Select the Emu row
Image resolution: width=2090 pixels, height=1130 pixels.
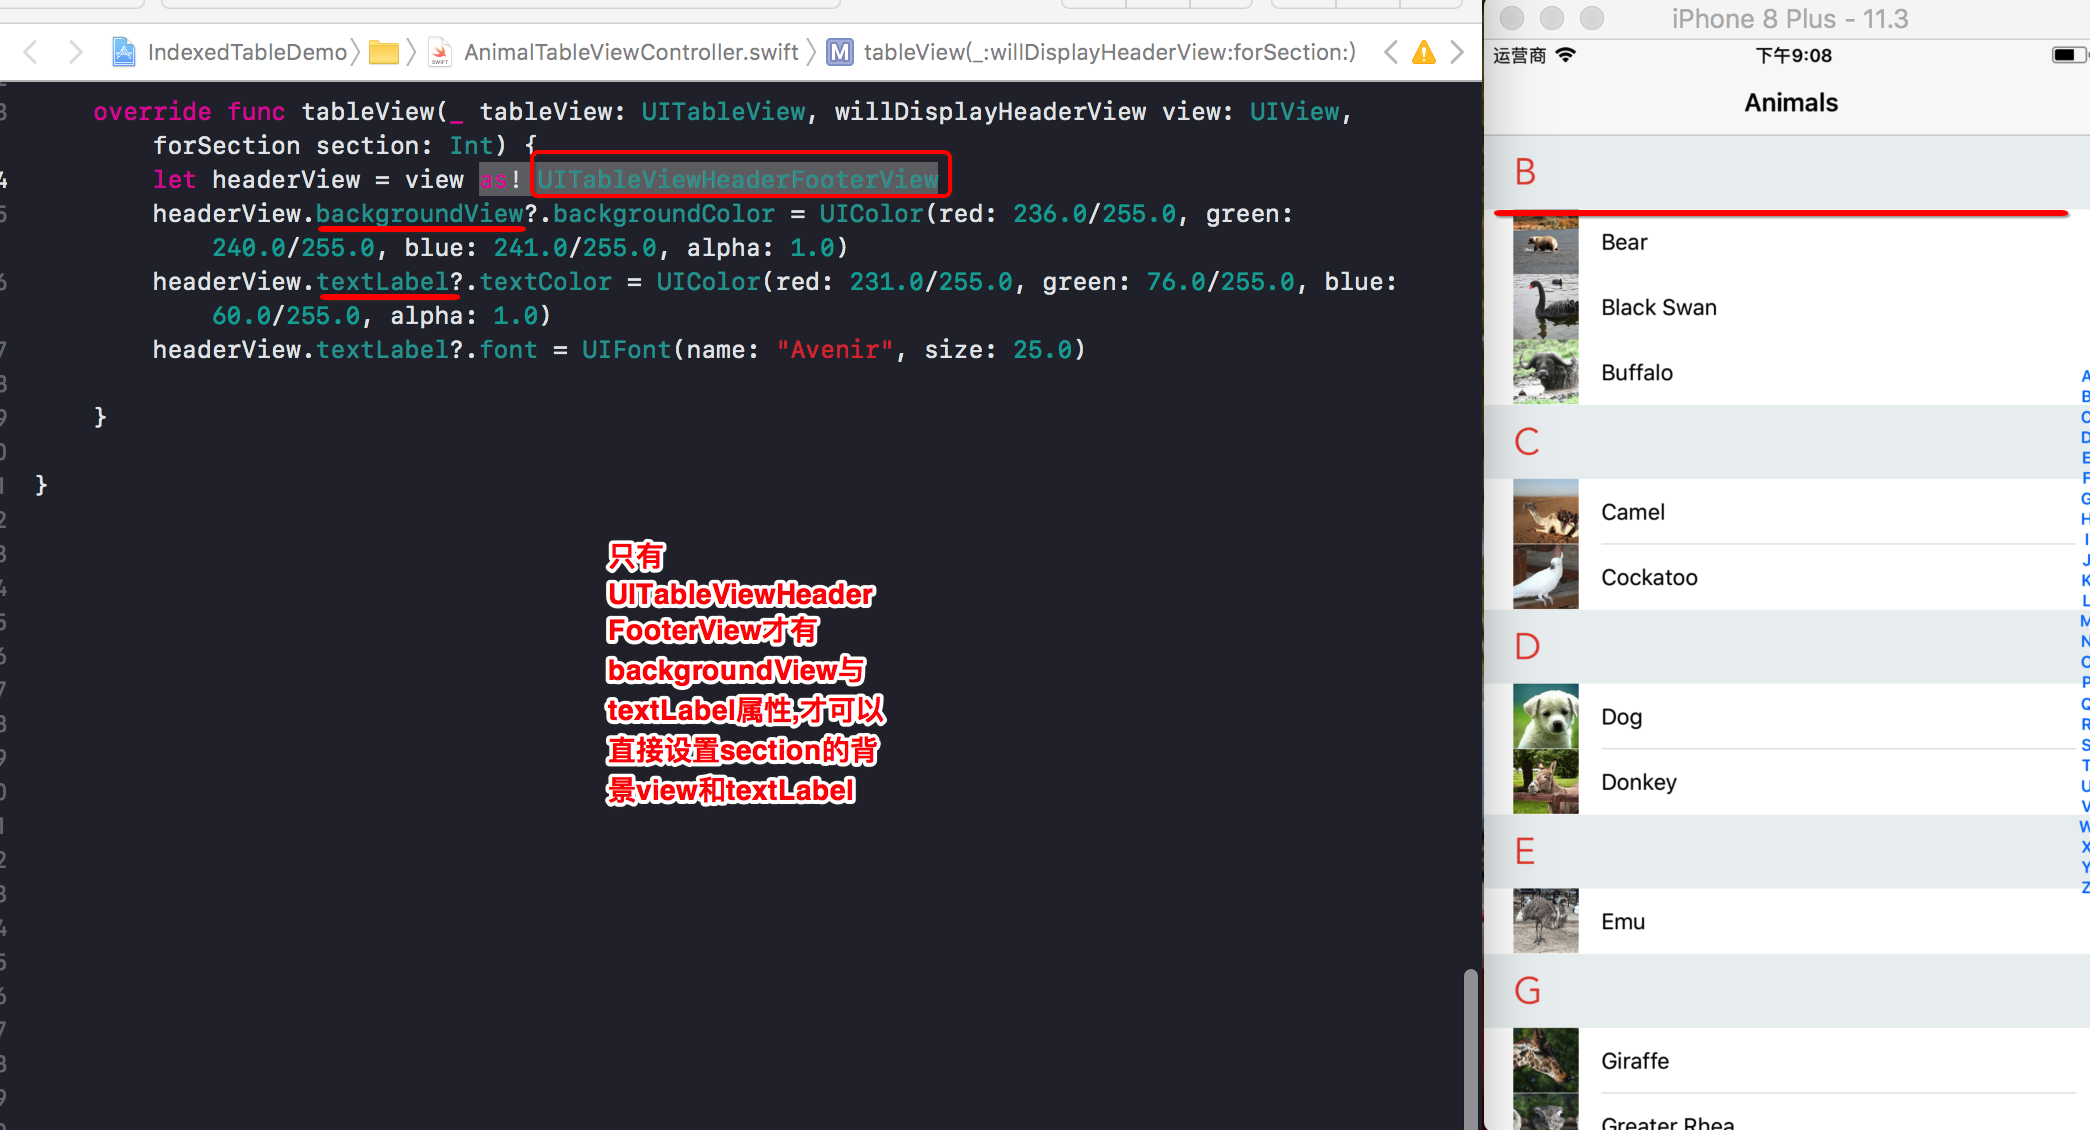click(x=1786, y=921)
